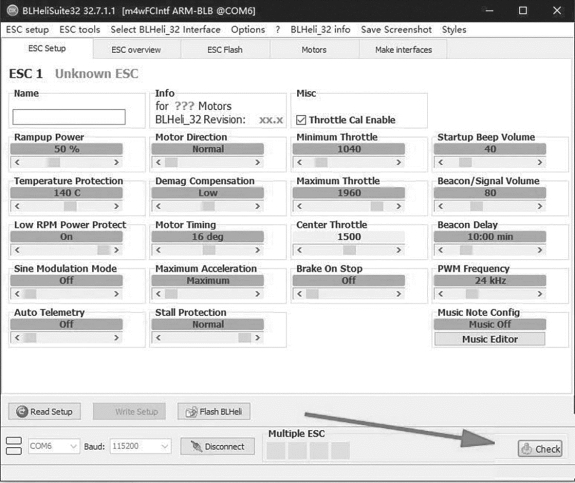
Task: Click the ESC Name input field
Action: tap(69, 117)
